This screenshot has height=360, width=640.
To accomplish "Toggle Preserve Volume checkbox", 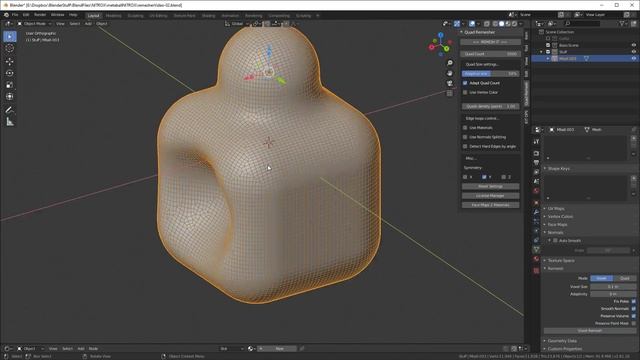I will 633,316.
